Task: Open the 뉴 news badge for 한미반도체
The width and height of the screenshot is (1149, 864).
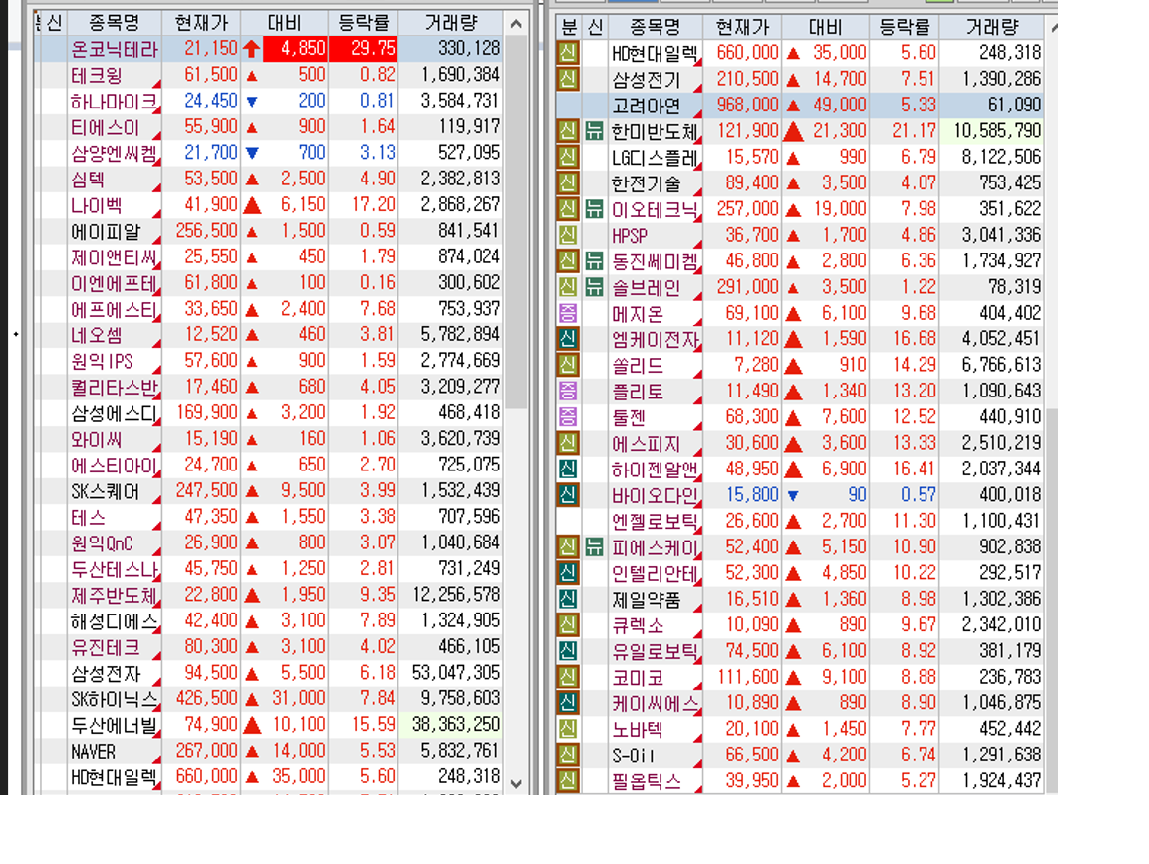Action: tap(594, 130)
